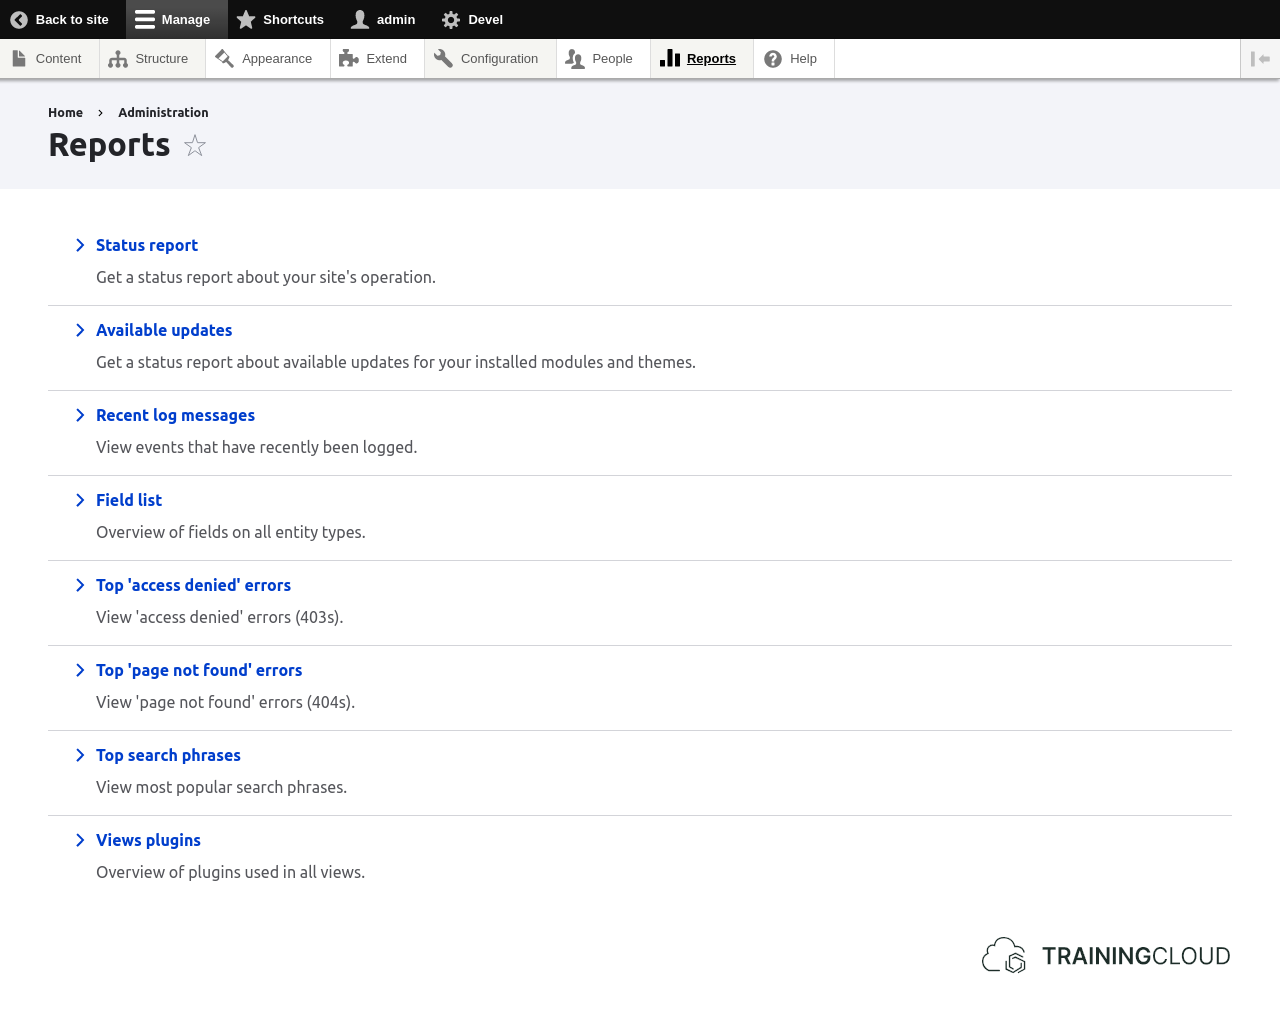
Task: Open the Status report link
Action: pyautogui.click(x=147, y=245)
